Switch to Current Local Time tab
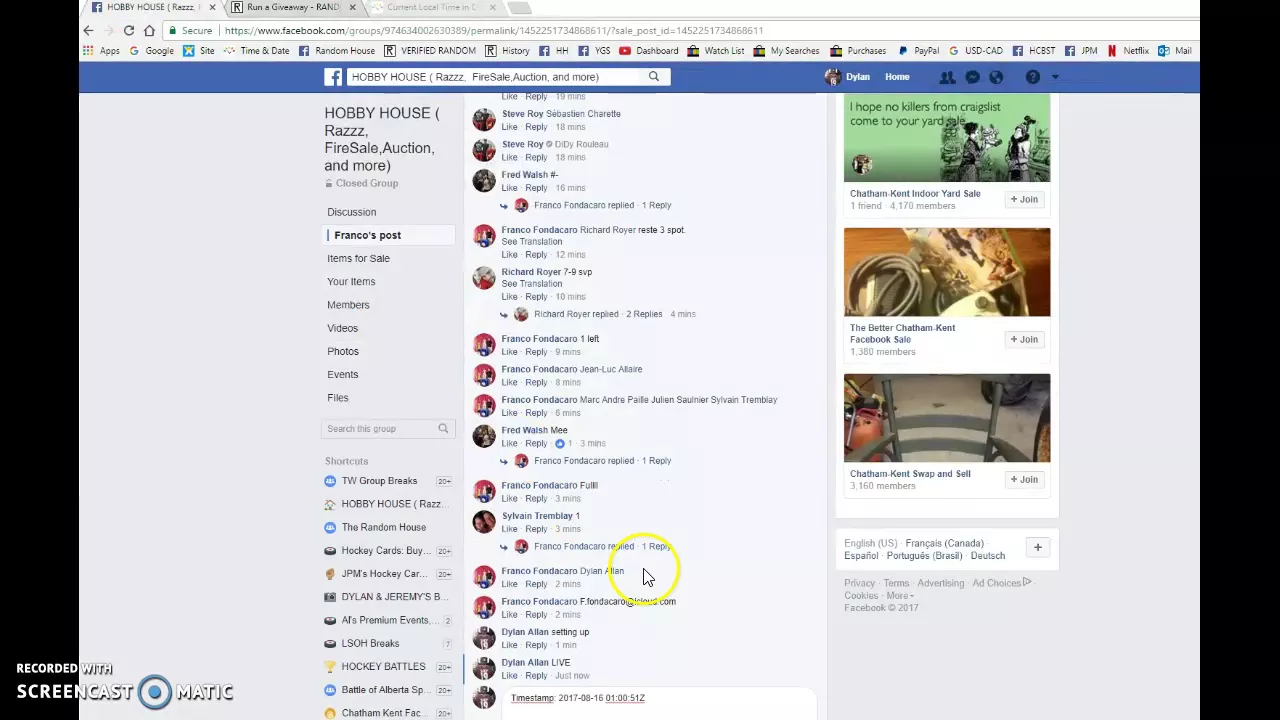The width and height of the screenshot is (1280, 720). point(432,7)
